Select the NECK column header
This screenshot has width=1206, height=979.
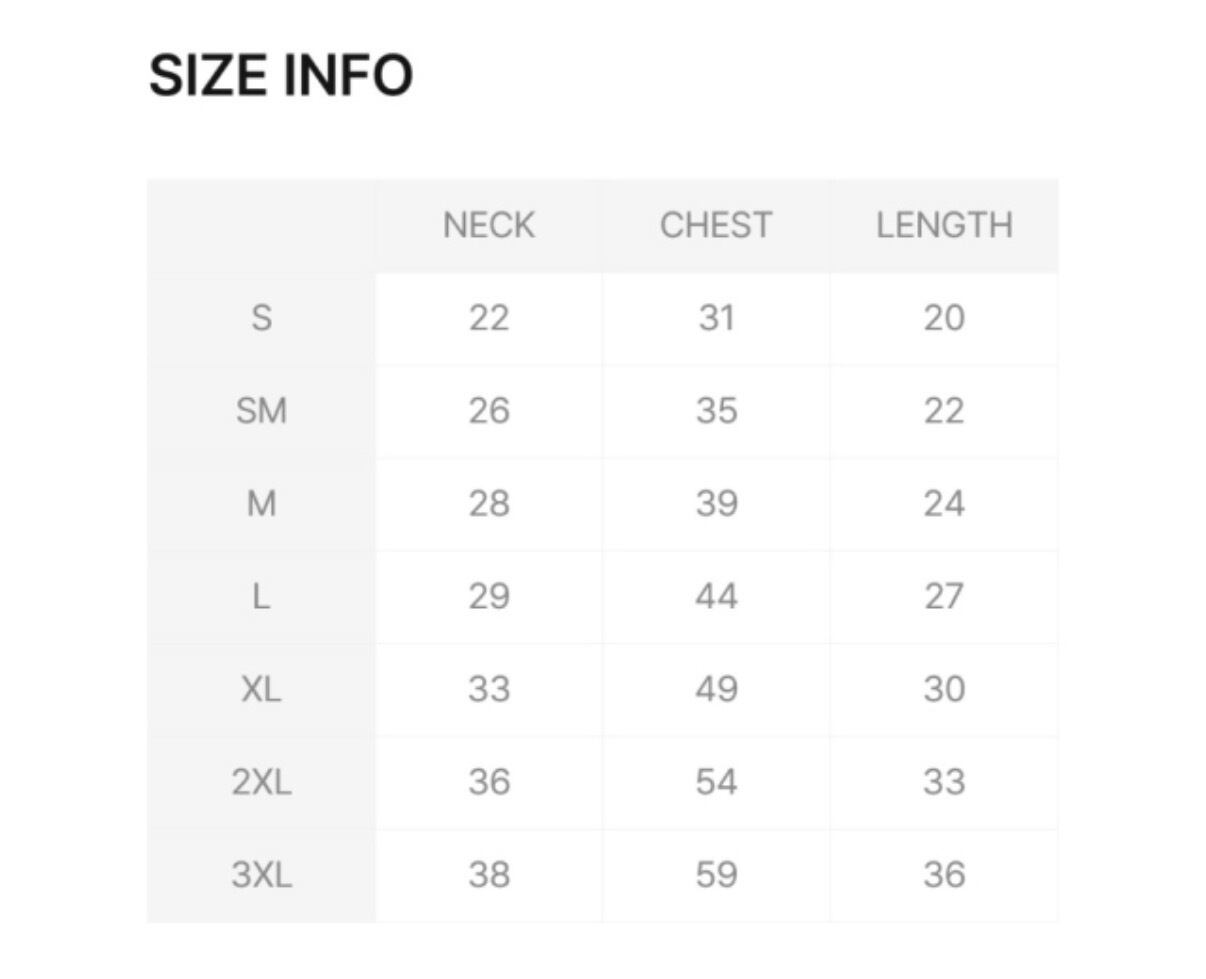click(x=489, y=225)
